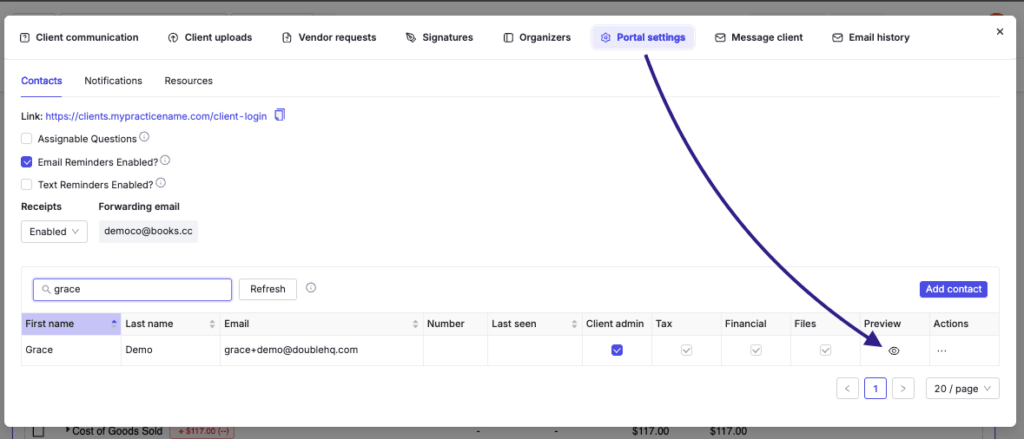Toggle Tax permission for Grace

pyautogui.click(x=686, y=350)
